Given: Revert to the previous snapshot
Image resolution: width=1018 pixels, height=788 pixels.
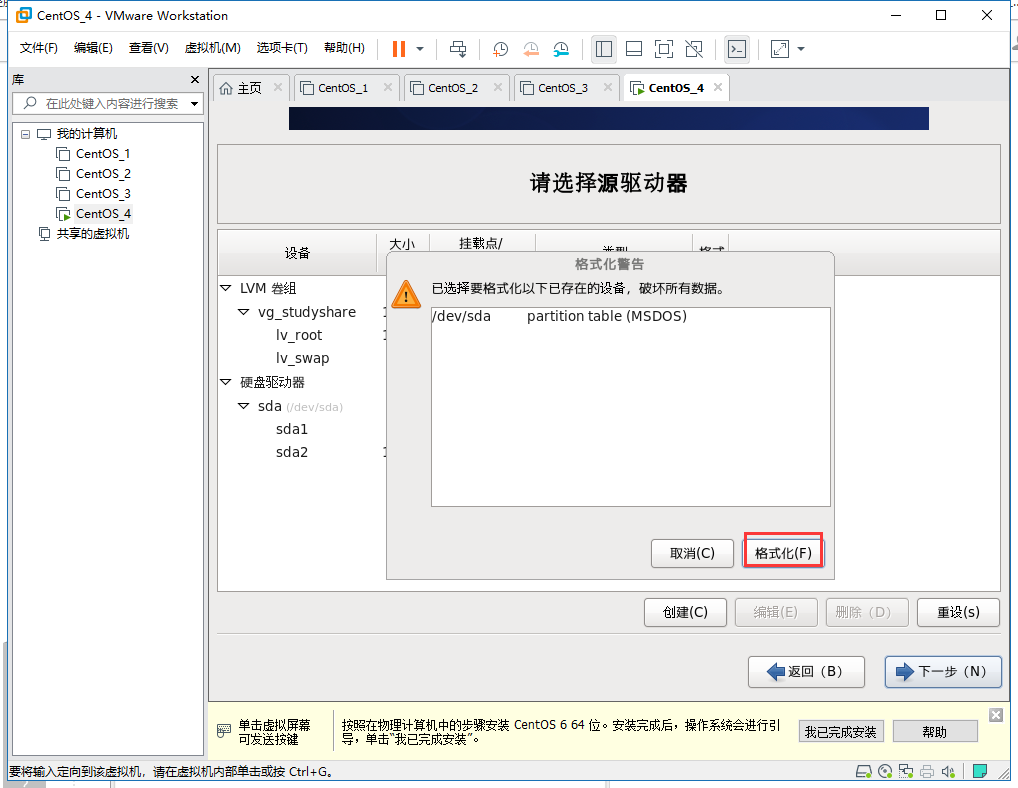Looking at the screenshot, I should coord(530,49).
